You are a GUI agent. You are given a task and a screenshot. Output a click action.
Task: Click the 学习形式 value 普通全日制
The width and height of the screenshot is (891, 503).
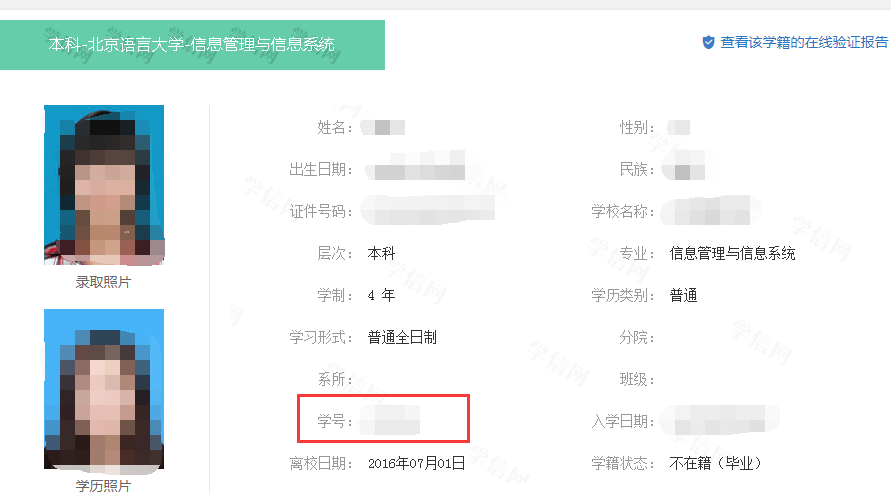(x=402, y=337)
